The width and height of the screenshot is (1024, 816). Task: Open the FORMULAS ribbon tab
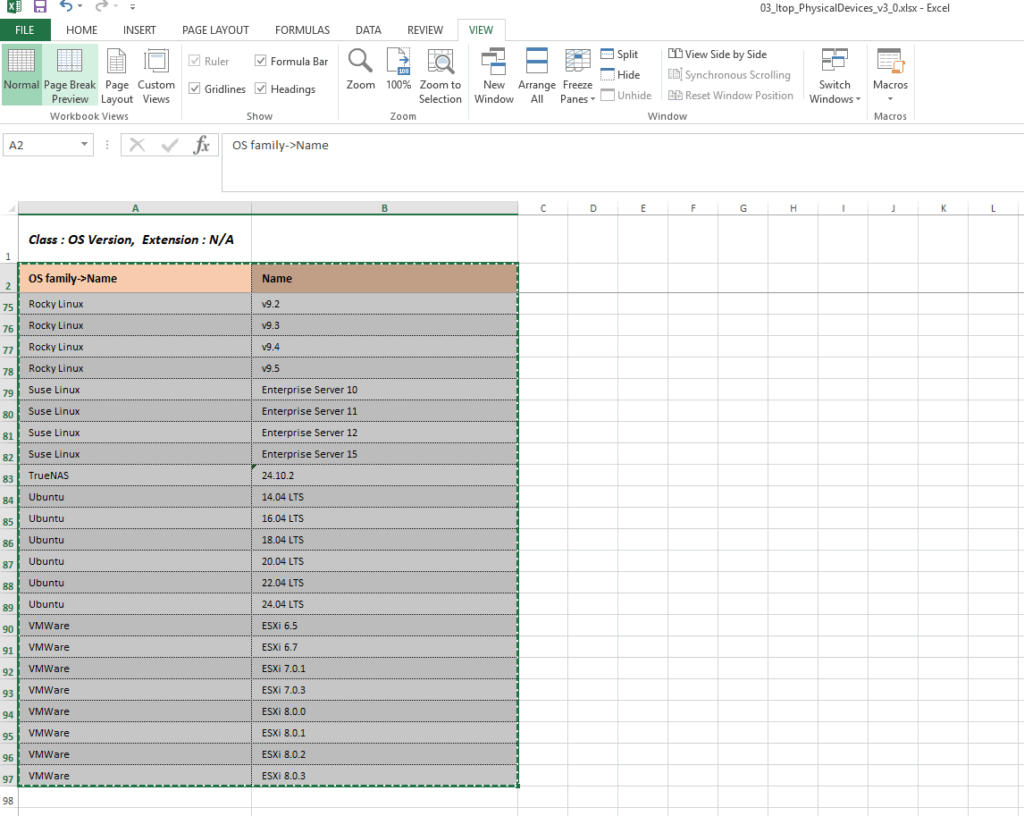tap(302, 30)
